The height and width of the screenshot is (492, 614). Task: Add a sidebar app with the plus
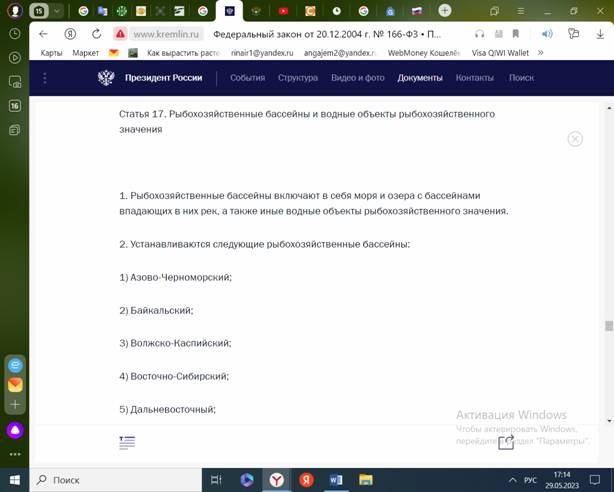[x=15, y=405]
